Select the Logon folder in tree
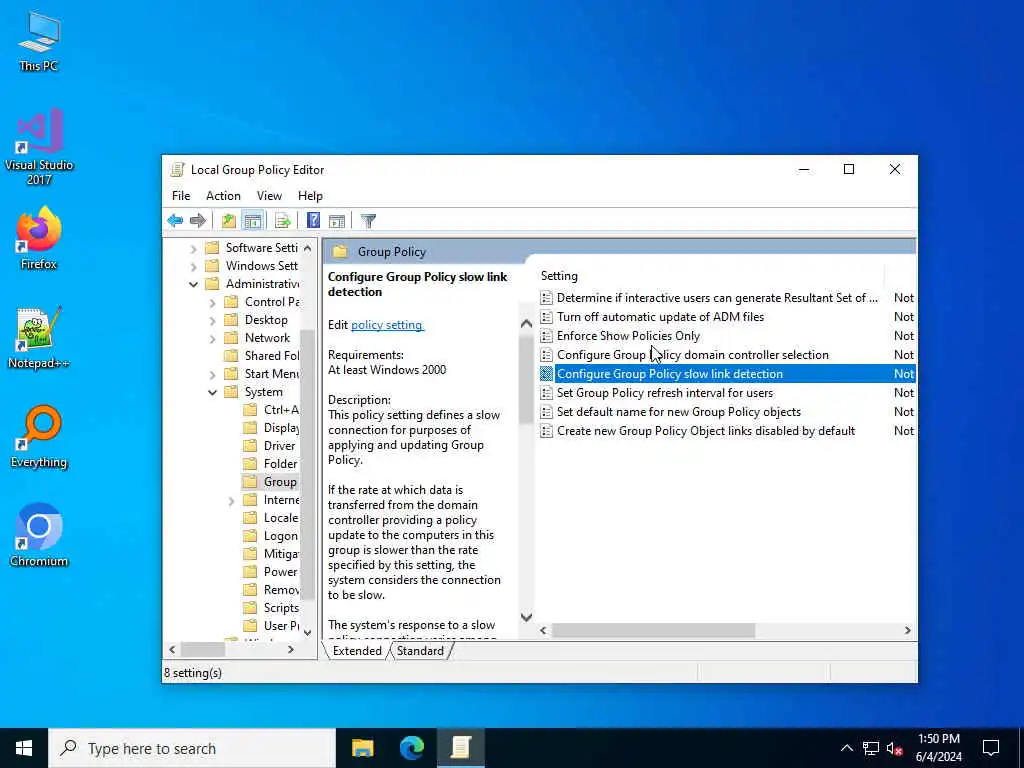The image size is (1024, 768). 270,536
